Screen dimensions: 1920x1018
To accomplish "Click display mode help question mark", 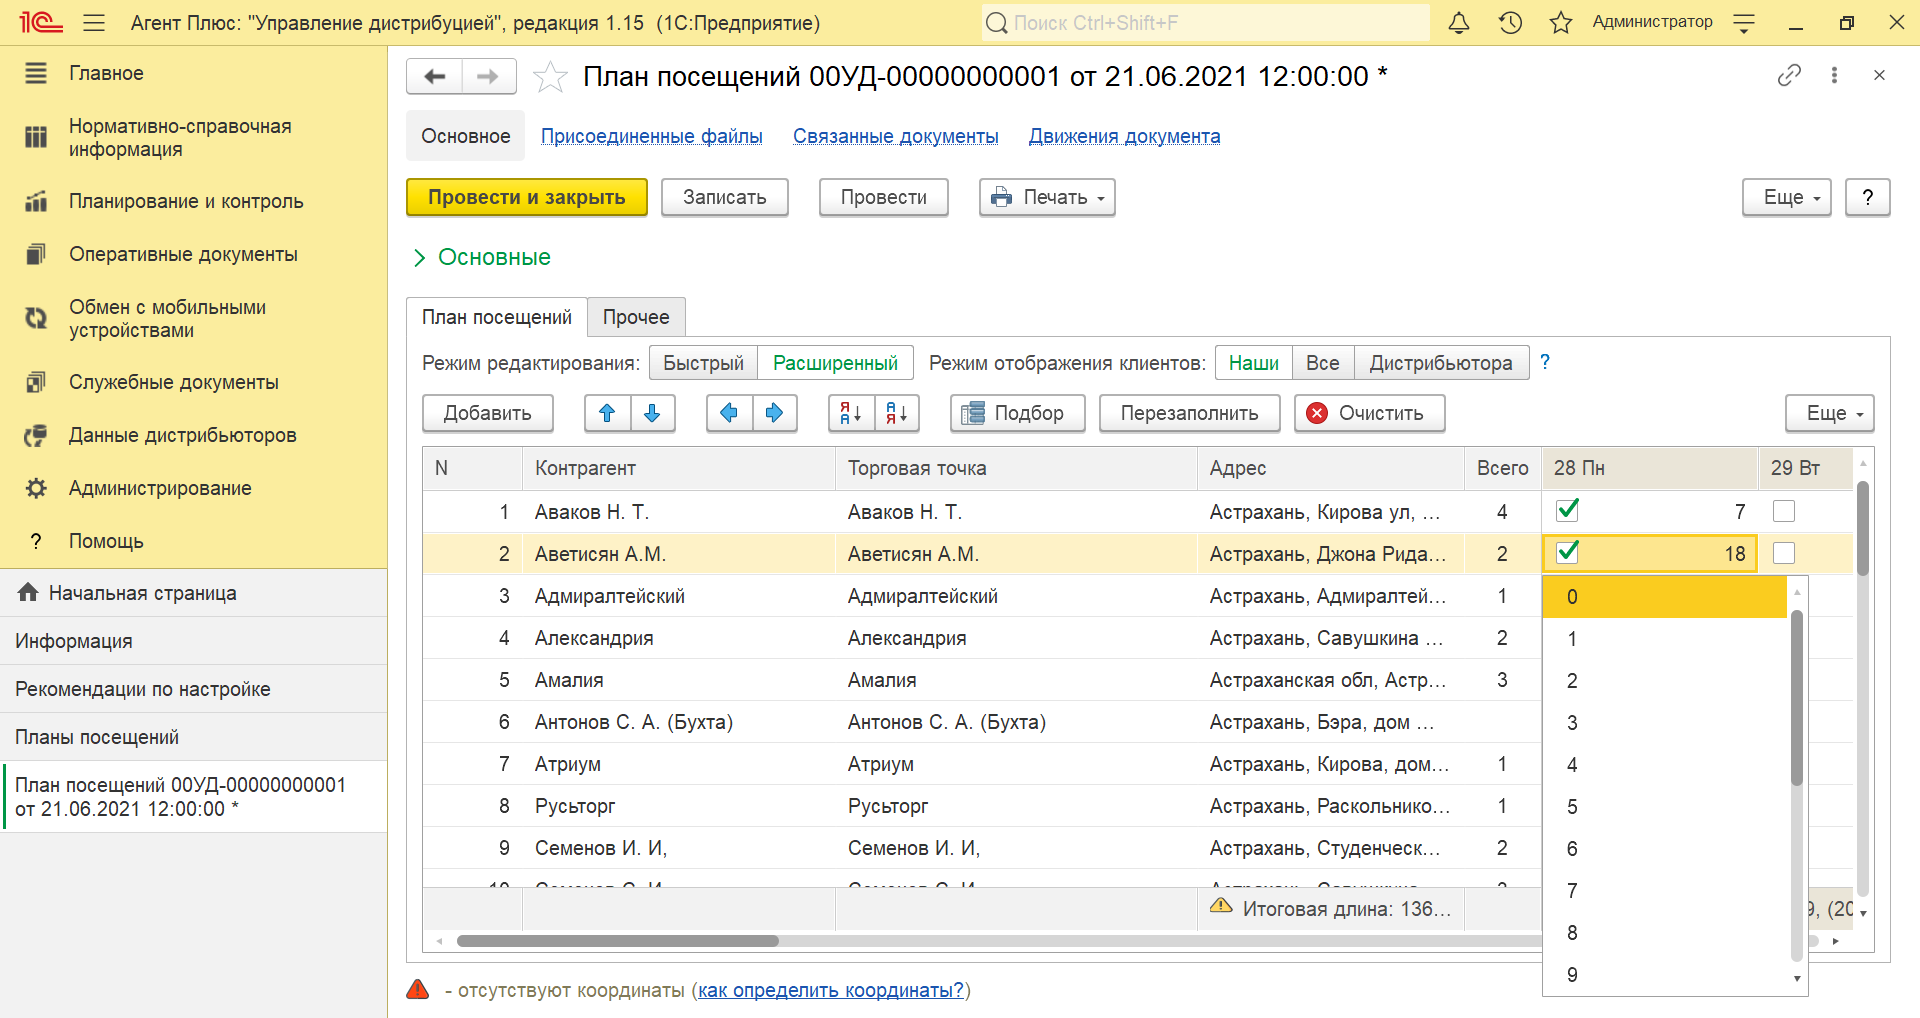I will click(1545, 362).
